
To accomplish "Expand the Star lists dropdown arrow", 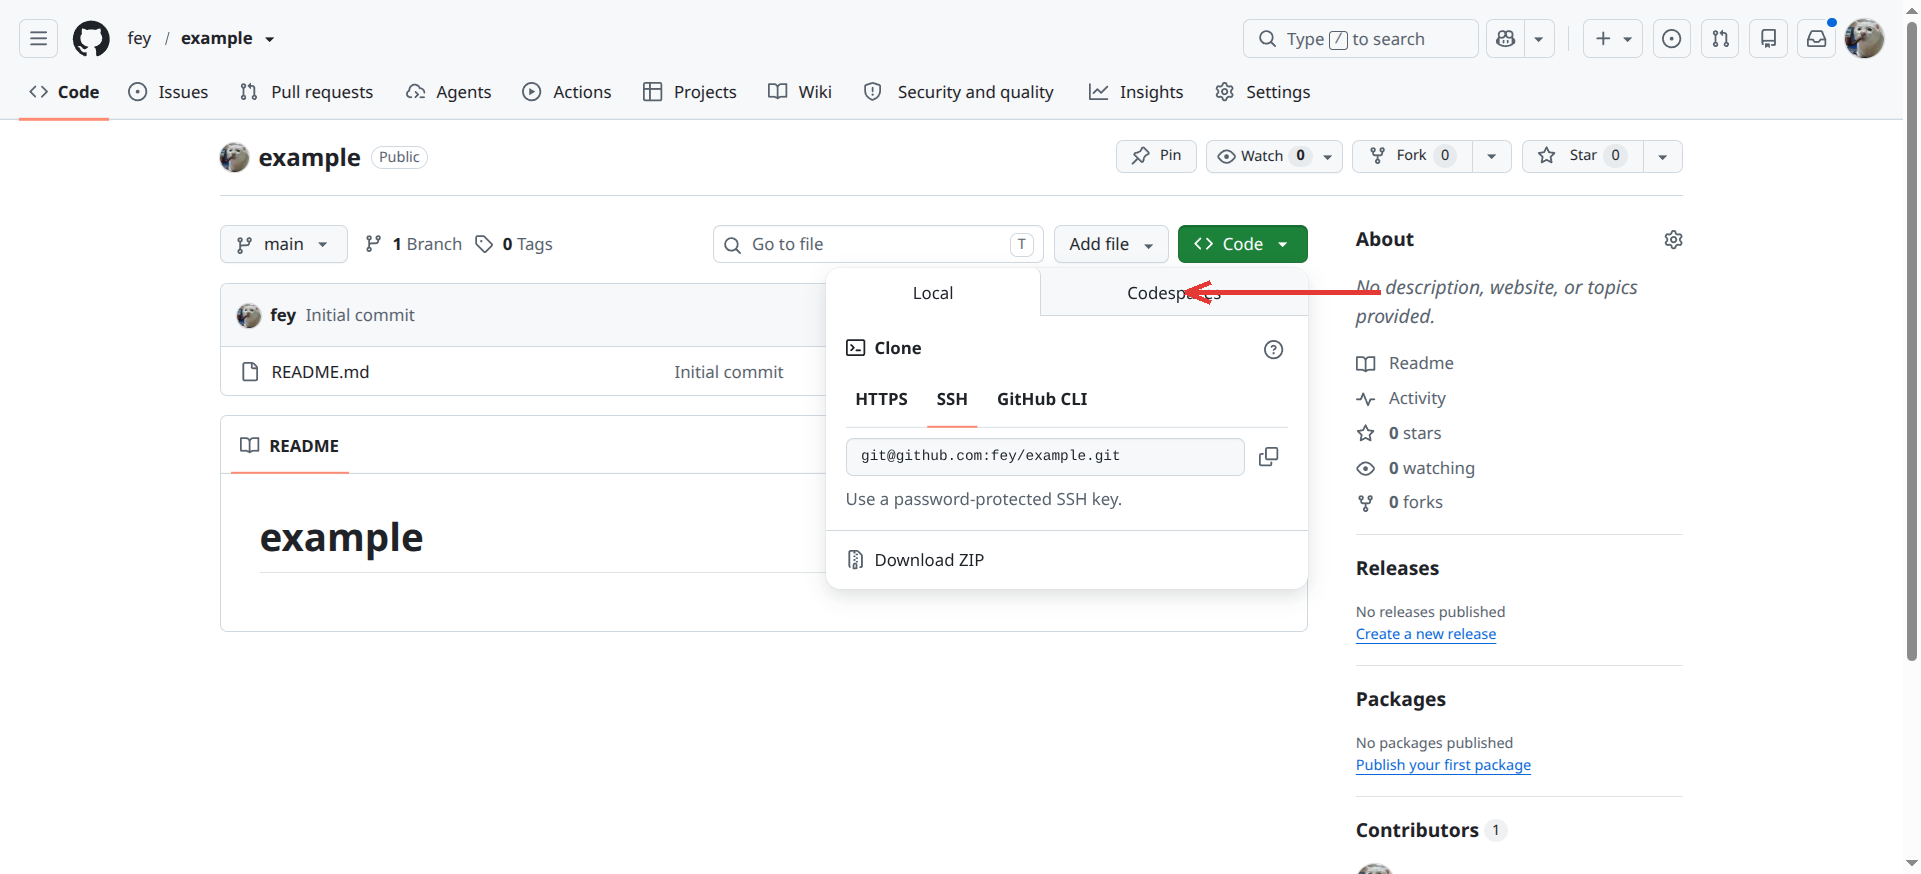I will click(1663, 156).
